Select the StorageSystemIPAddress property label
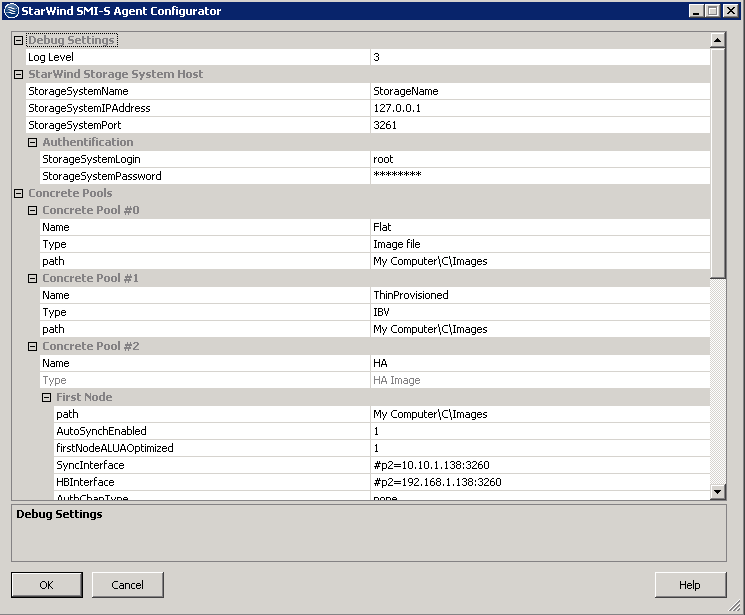745x615 pixels. [89, 108]
